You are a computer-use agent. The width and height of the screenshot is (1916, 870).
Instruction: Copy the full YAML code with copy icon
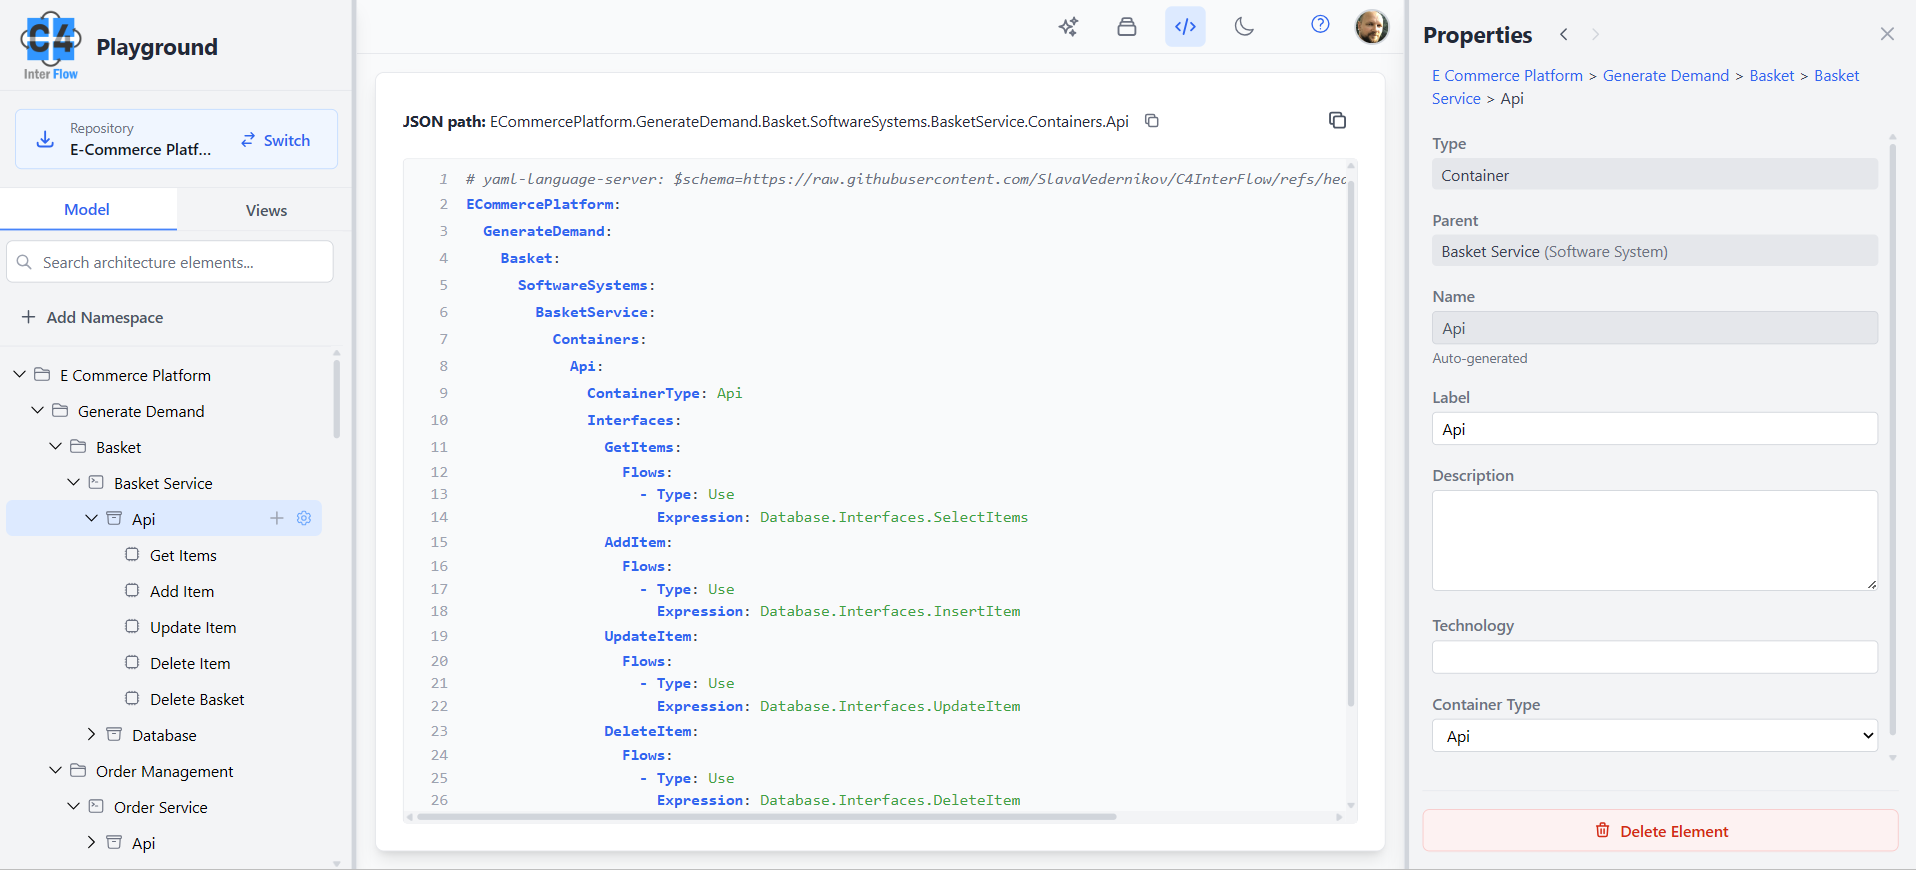click(1337, 120)
